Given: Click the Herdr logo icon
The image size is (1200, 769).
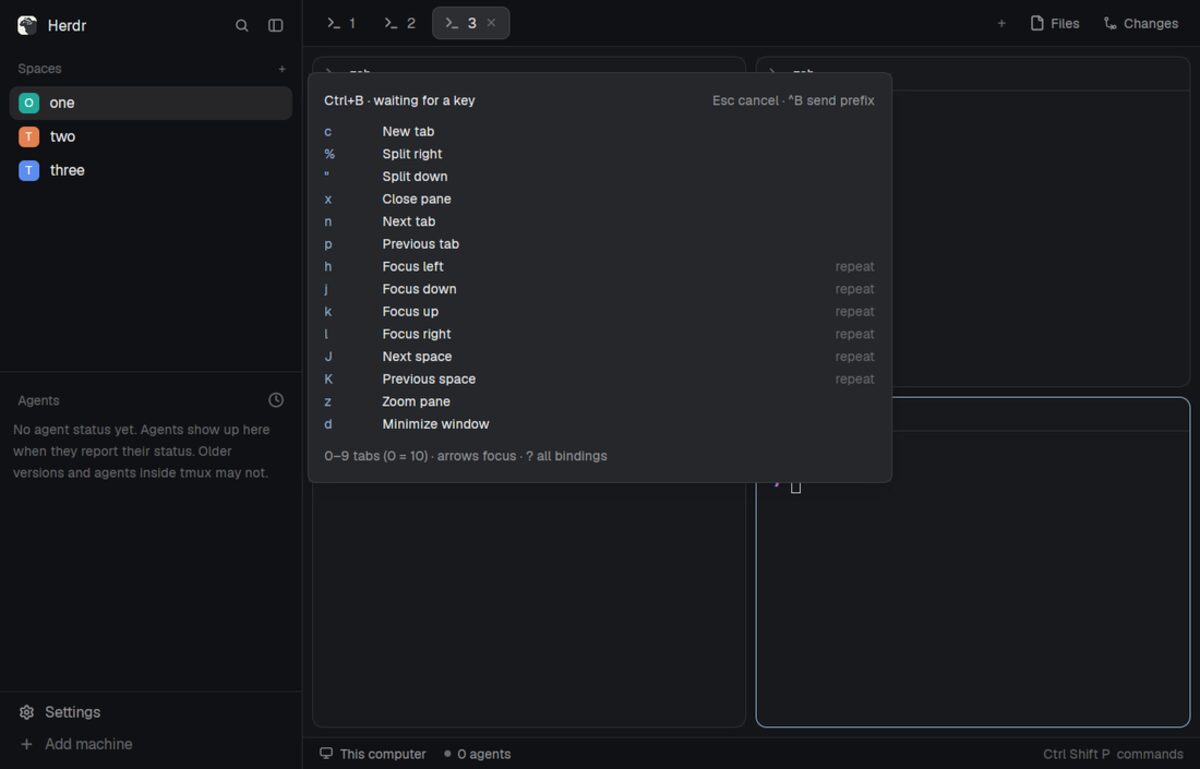Looking at the screenshot, I should coord(27,25).
